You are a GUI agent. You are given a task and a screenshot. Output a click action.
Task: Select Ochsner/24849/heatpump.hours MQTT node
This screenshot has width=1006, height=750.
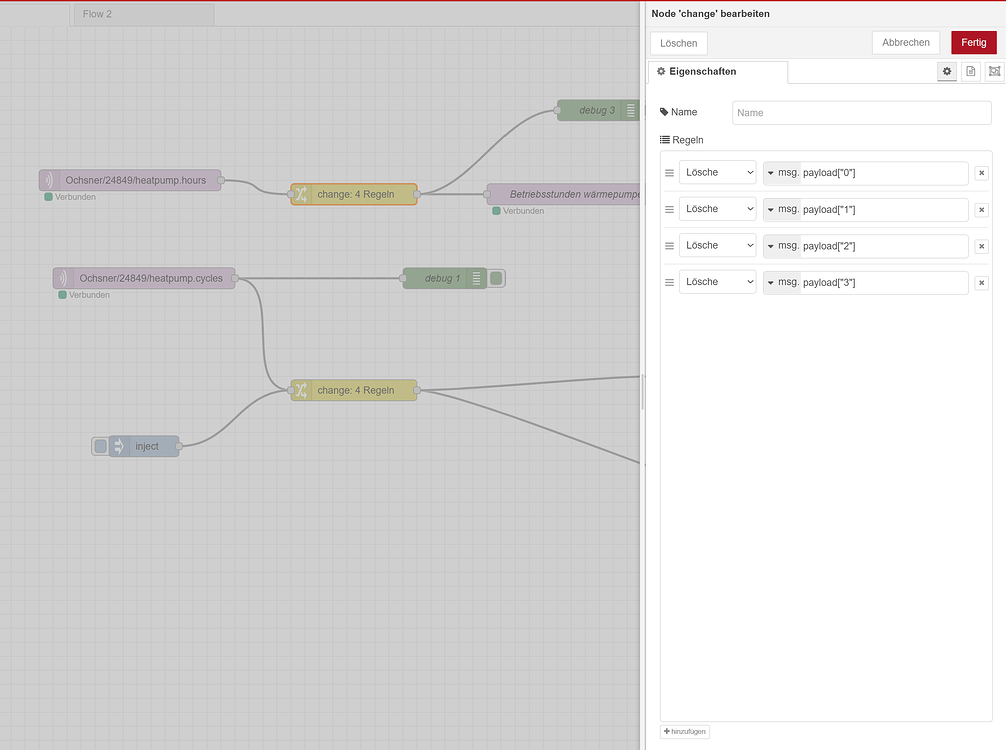click(130, 180)
